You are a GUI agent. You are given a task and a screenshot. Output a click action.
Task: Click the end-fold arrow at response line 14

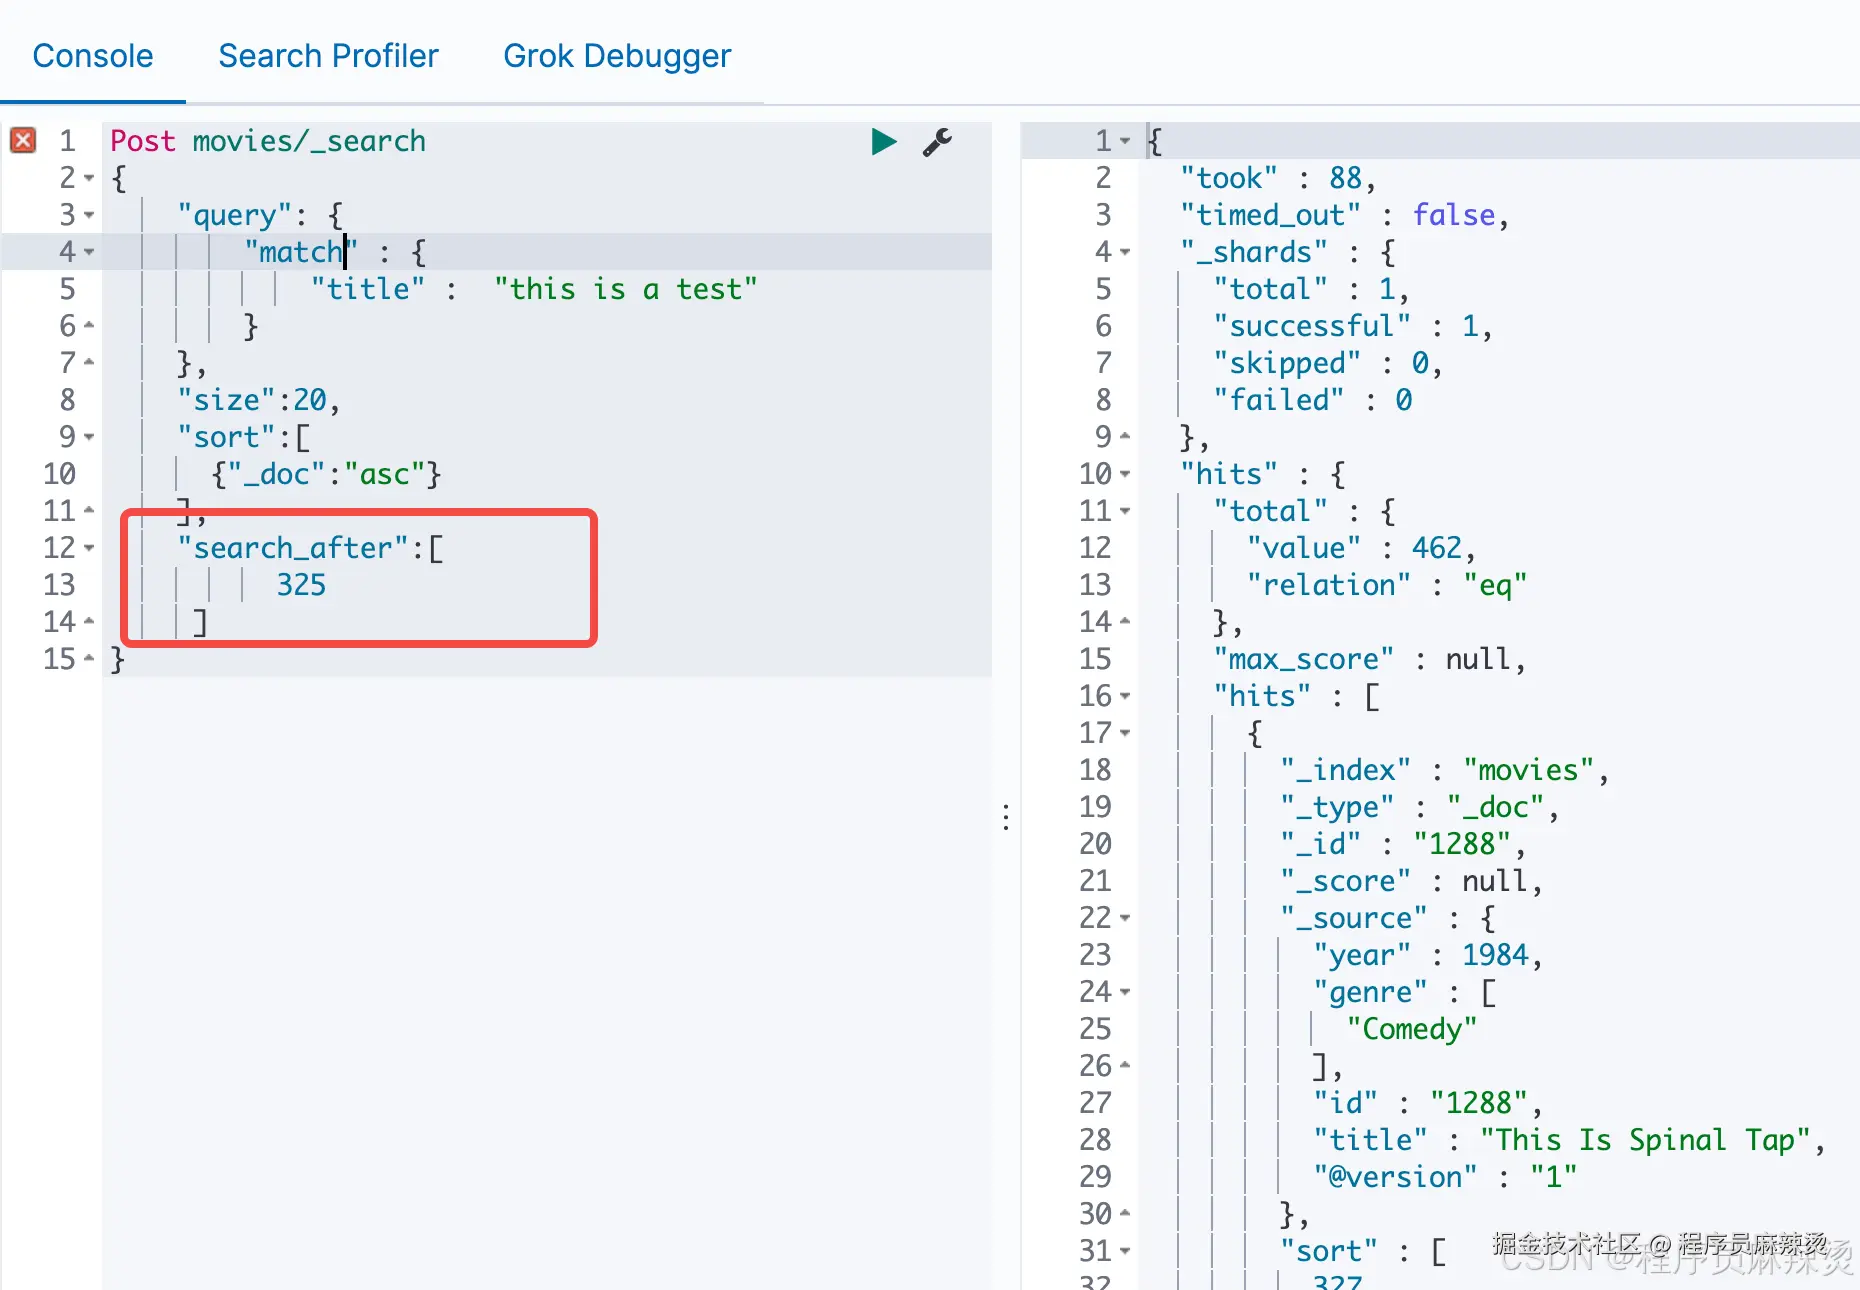point(1125,622)
